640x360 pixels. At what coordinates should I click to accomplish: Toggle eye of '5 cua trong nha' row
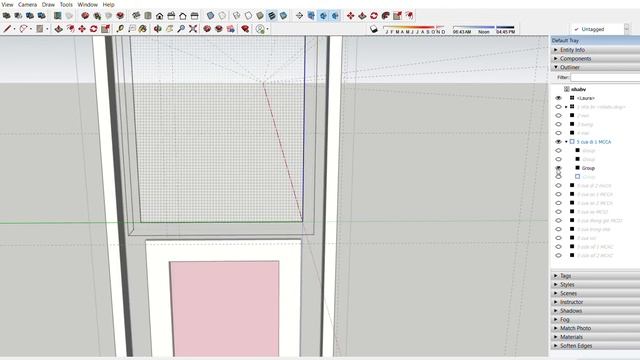[x=558, y=229]
